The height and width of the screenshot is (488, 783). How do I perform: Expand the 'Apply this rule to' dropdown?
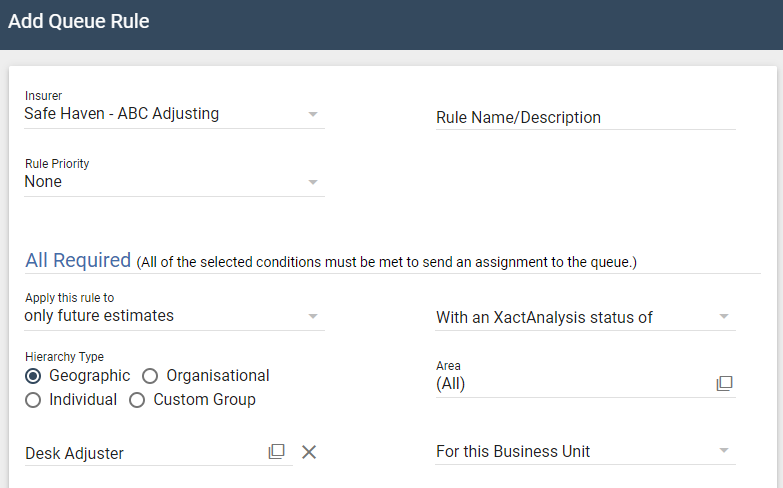pyautogui.click(x=313, y=316)
